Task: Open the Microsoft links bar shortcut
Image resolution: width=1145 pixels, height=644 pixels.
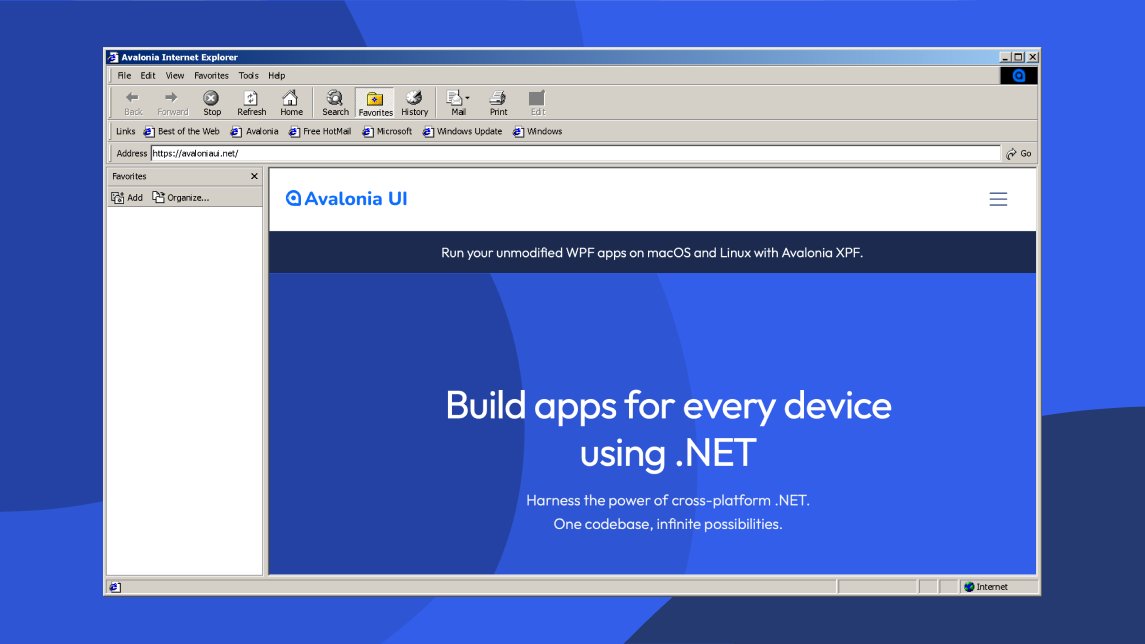Action: (x=387, y=131)
